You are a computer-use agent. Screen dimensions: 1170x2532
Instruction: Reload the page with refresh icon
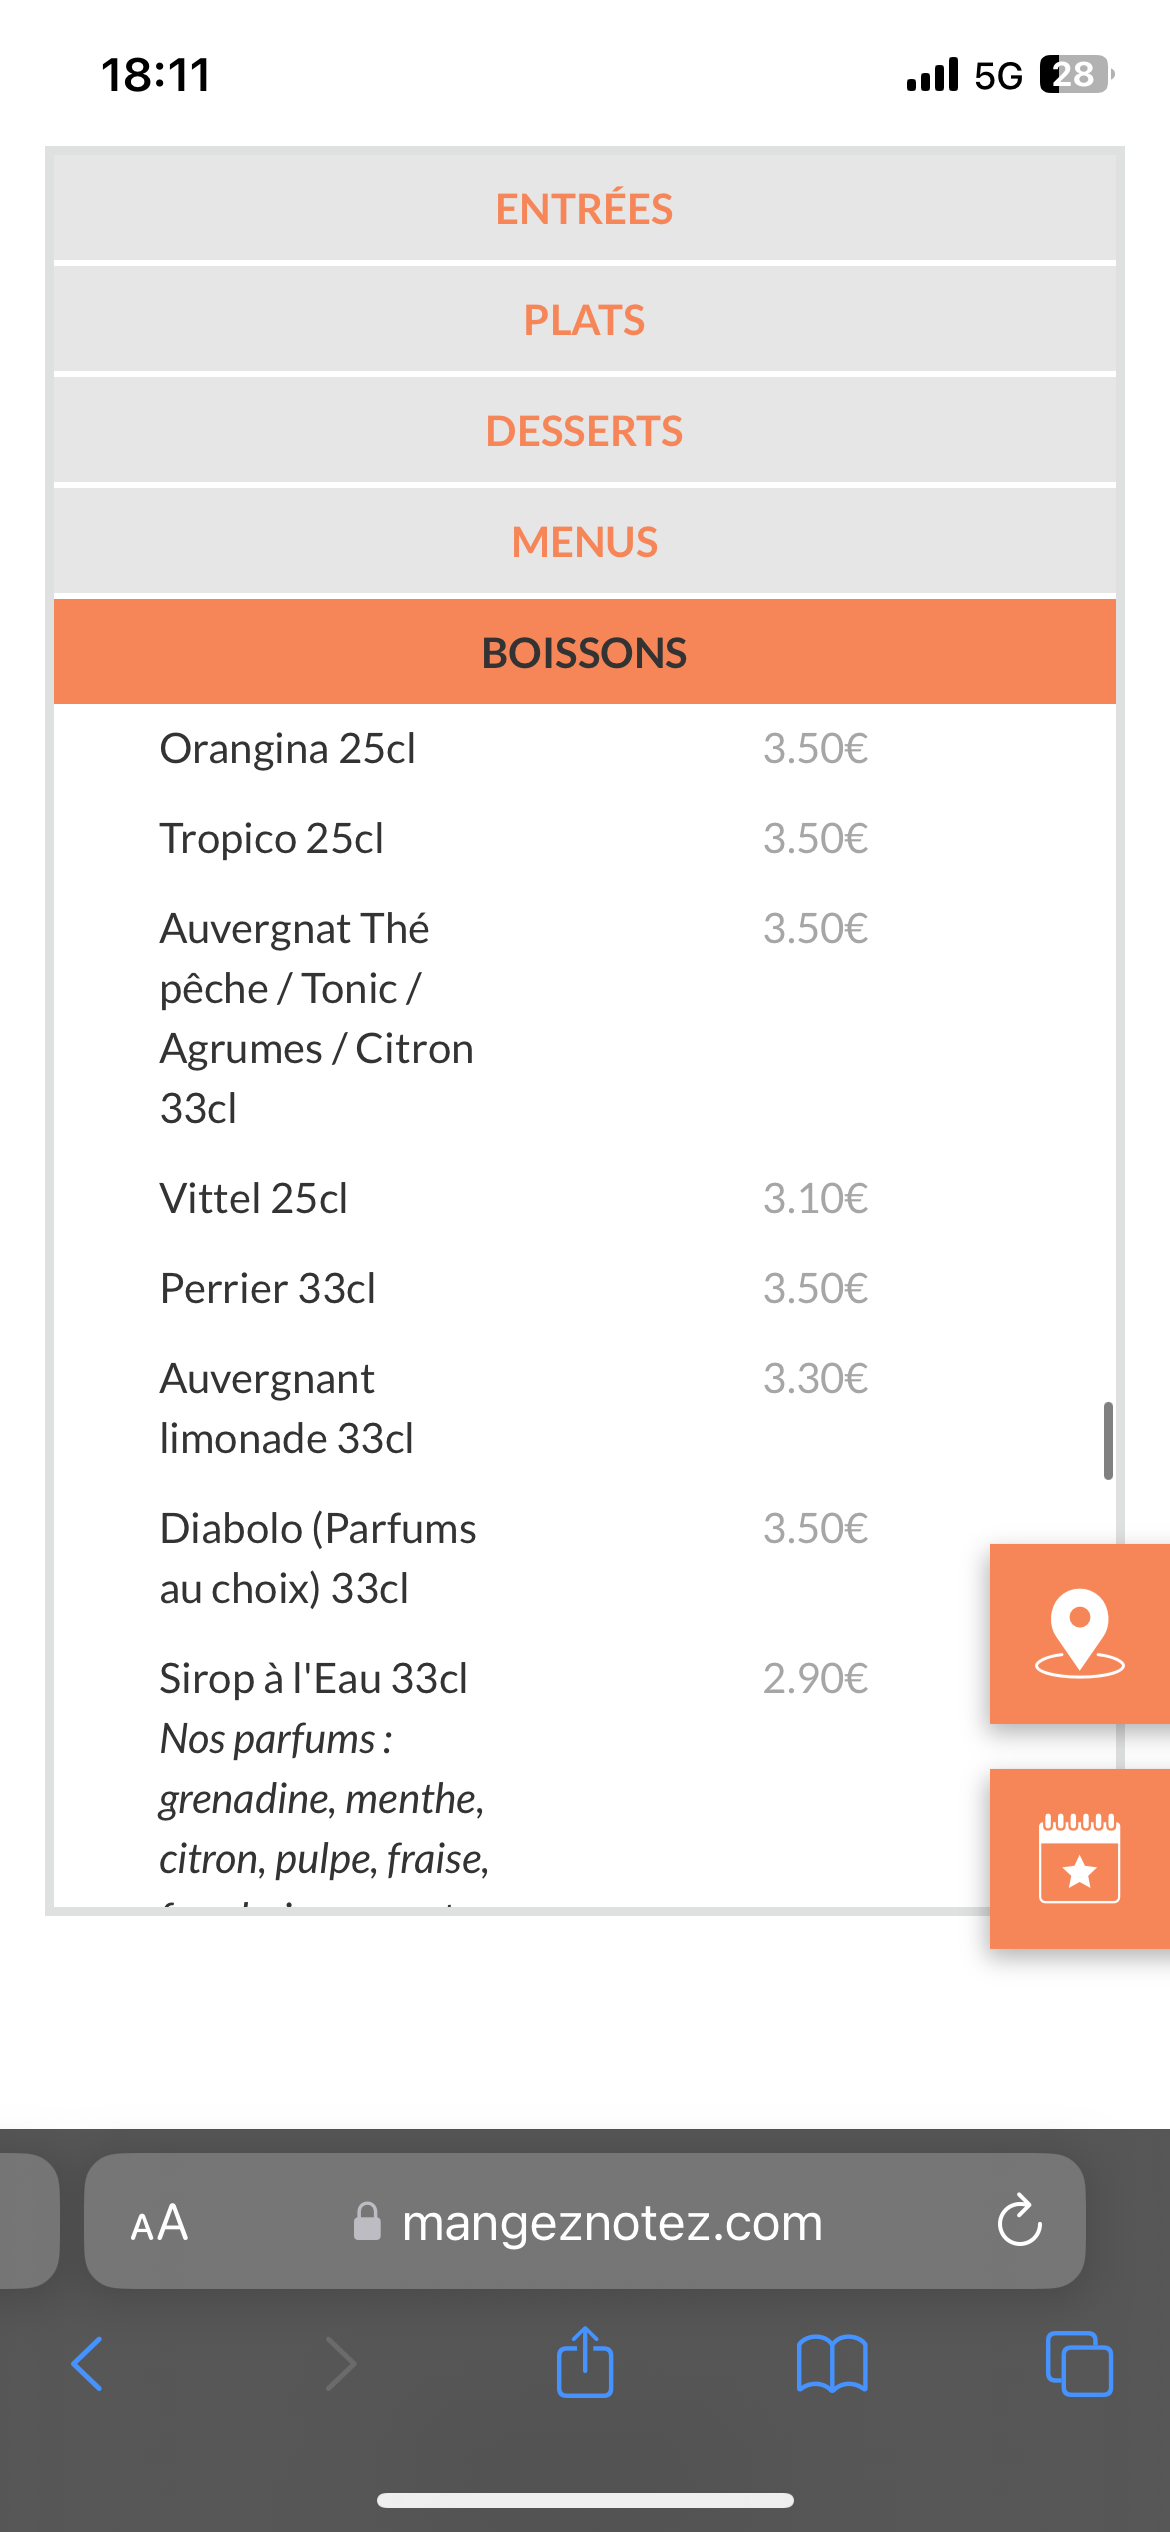(x=1019, y=2222)
